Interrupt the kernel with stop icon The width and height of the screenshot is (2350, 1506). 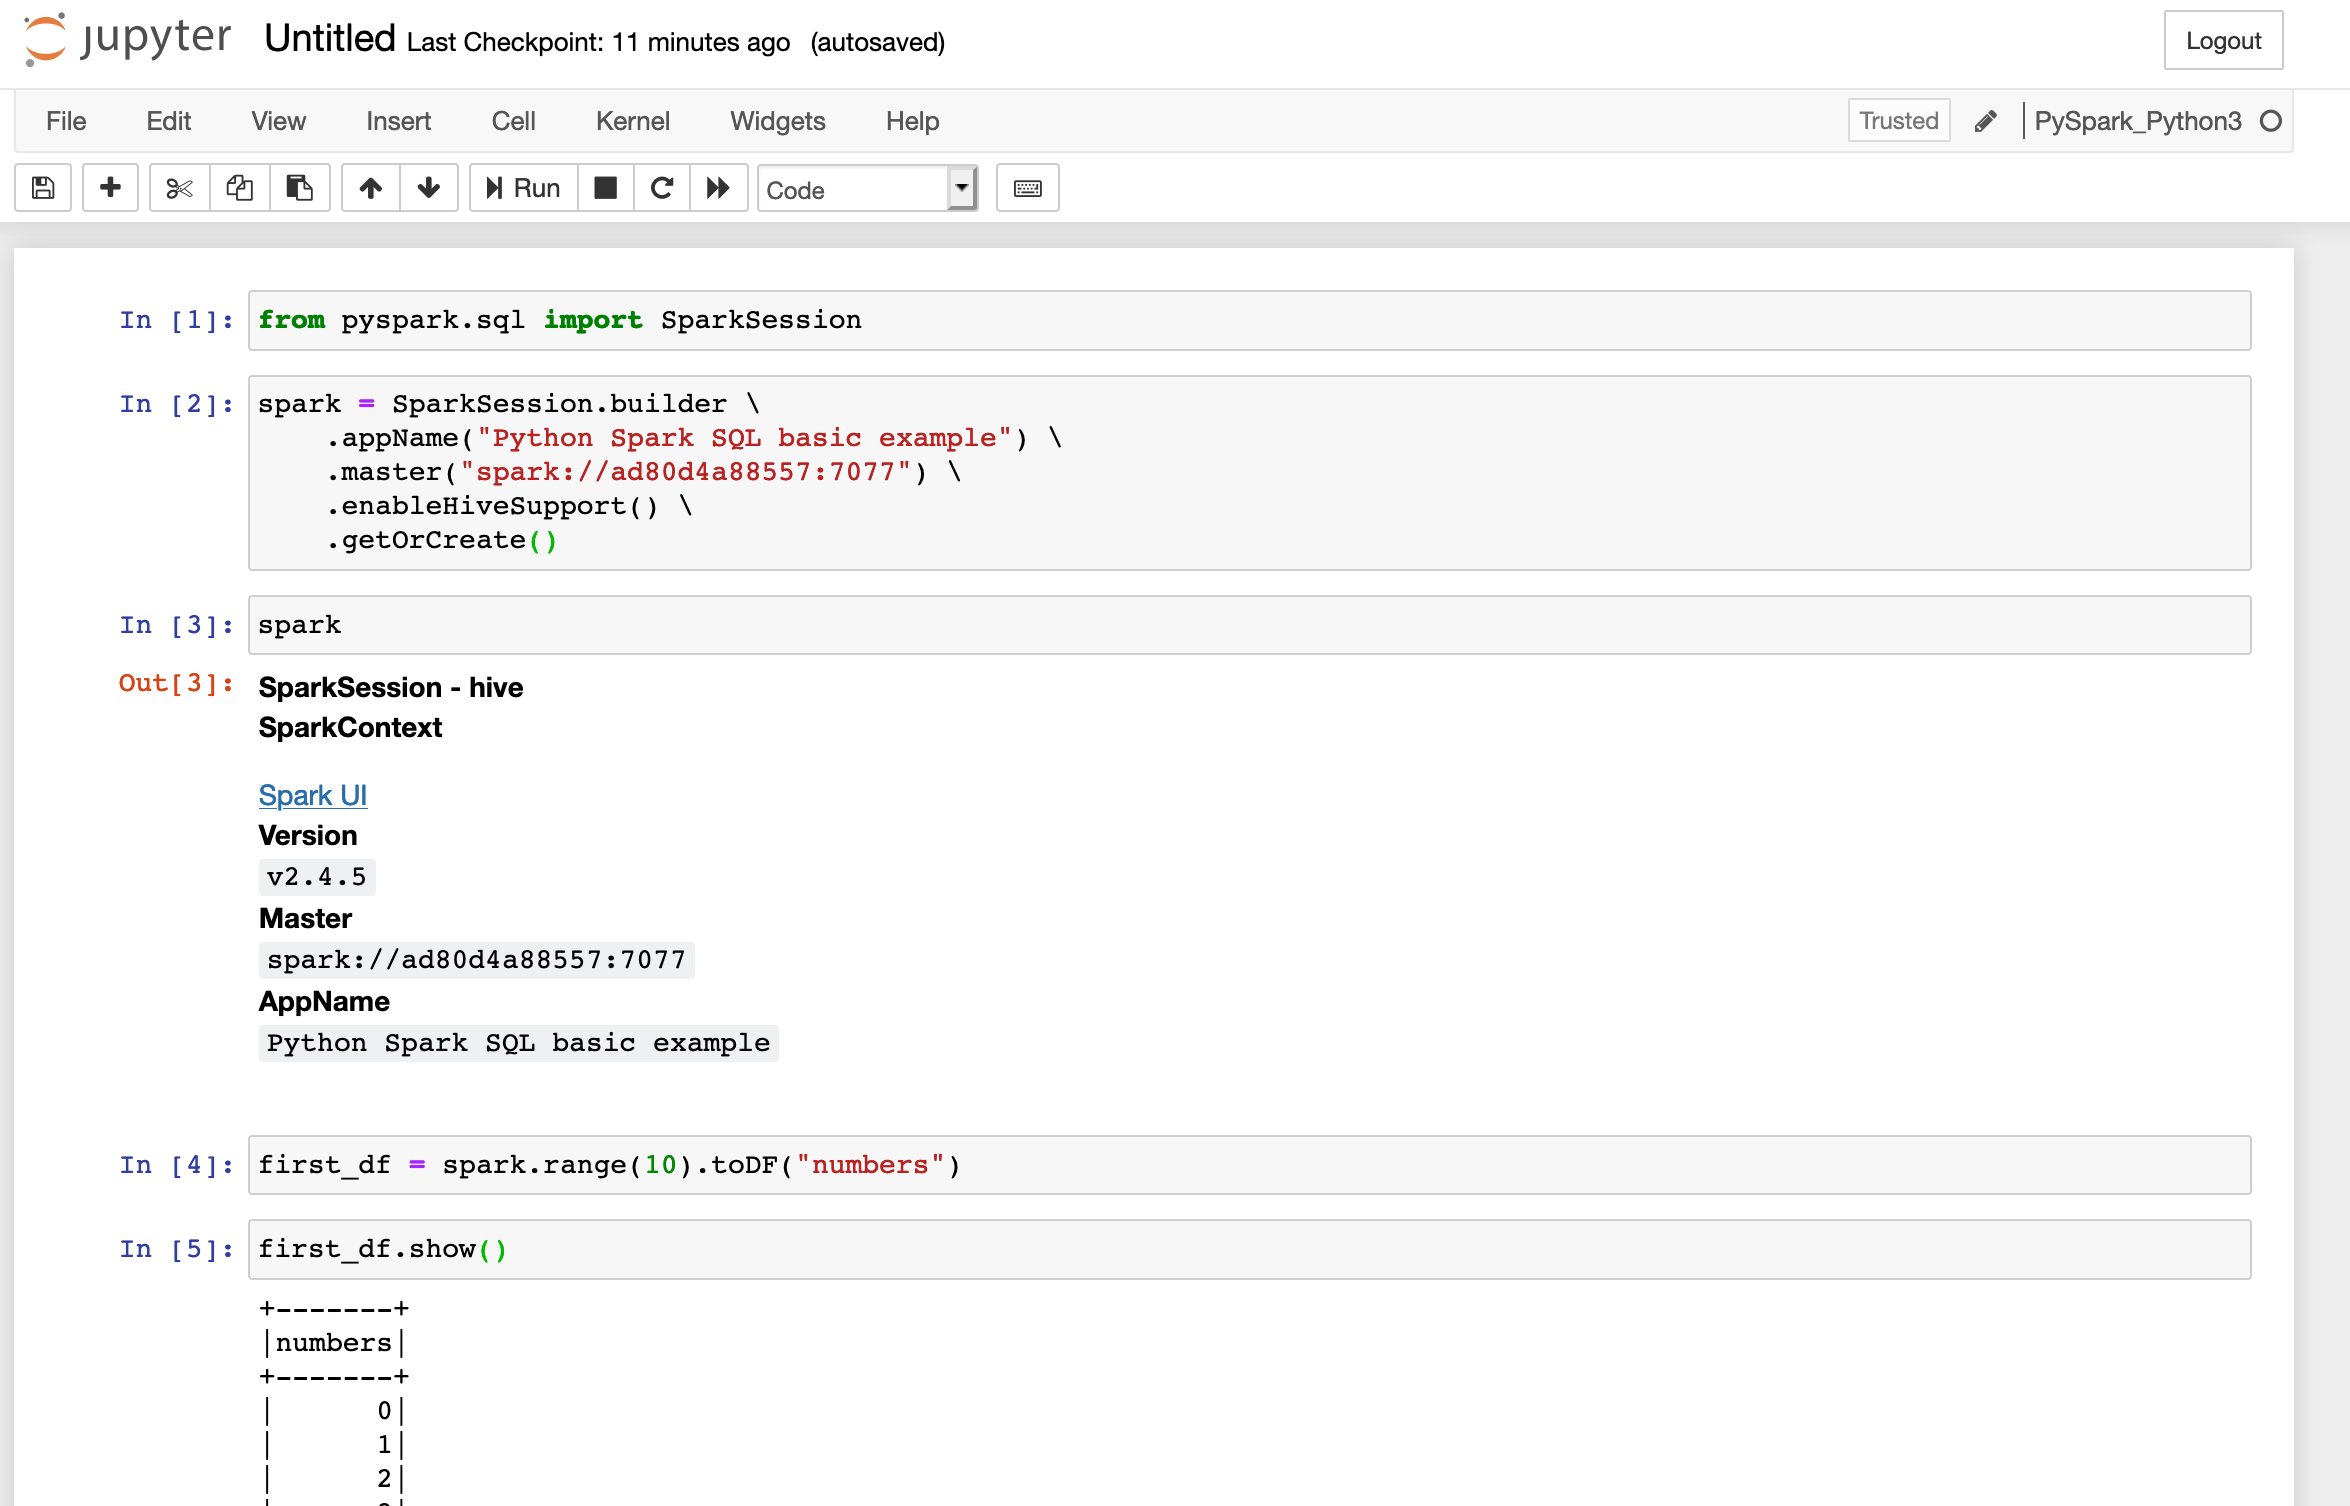[x=605, y=188]
